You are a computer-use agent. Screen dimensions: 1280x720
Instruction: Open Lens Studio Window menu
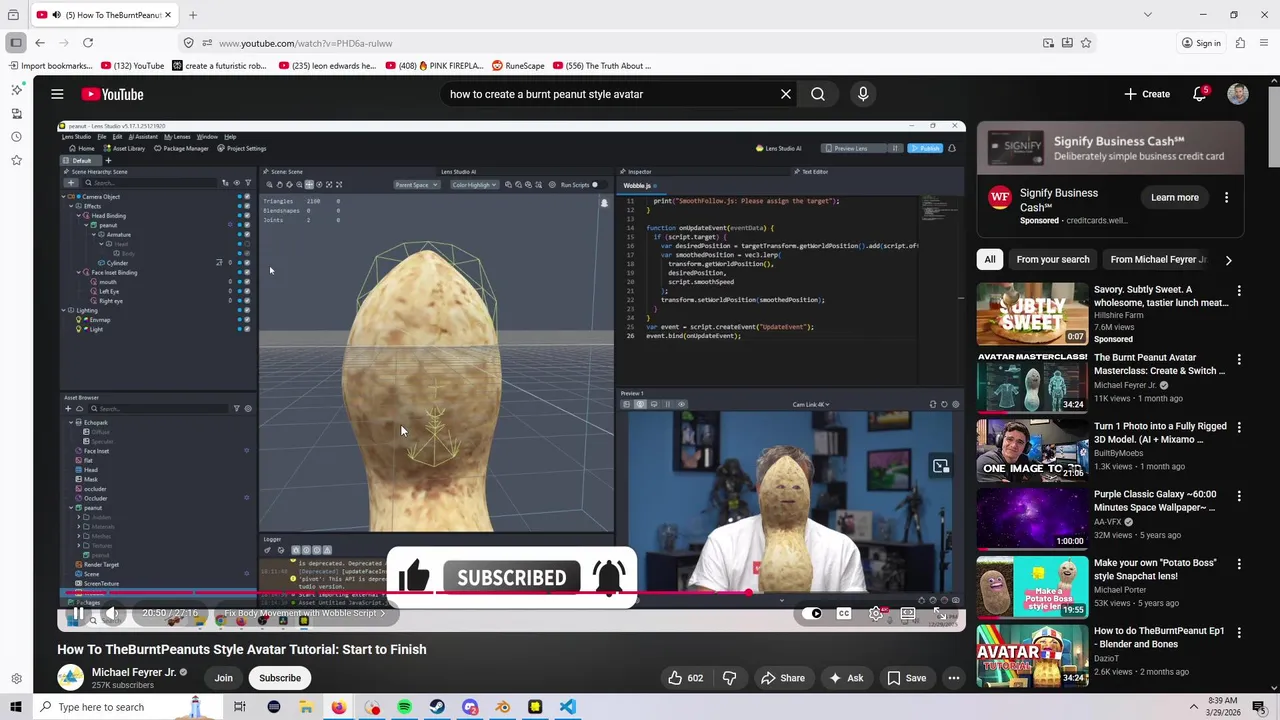pyautogui.click(x=207, y=136)
